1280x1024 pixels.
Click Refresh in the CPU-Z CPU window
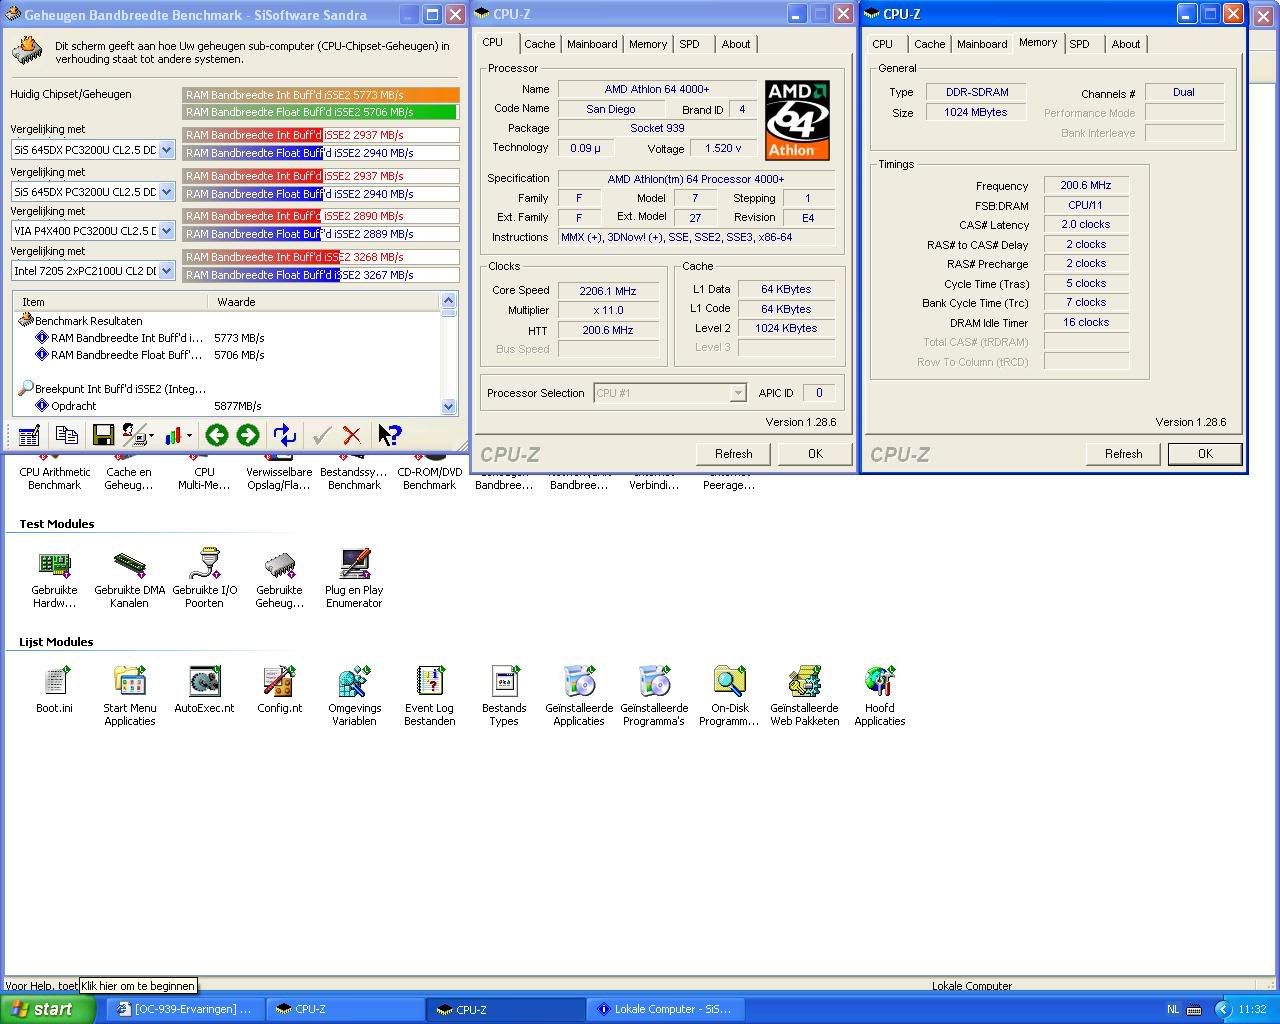click(734, 454)
